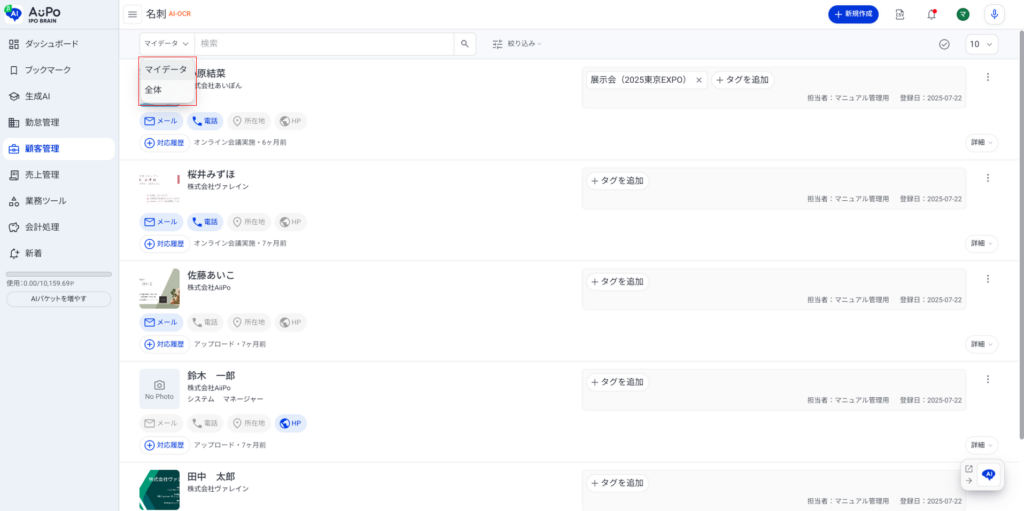Select 全体 from the open dropdown
The height and width of the screenshot is (511, 1024).
153,90
